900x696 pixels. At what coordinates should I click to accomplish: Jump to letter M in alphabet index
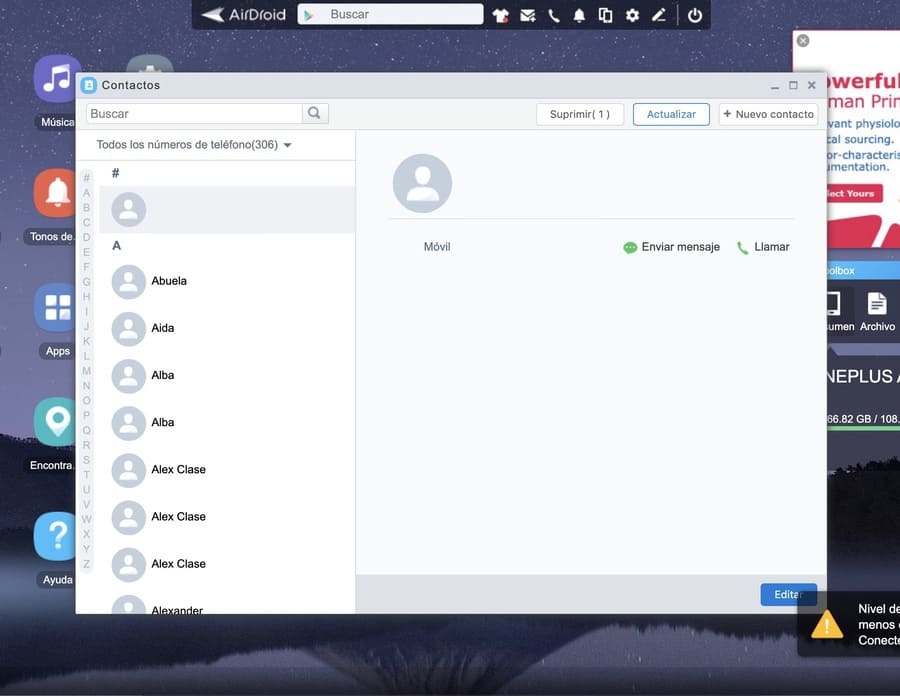click(87, 371)
